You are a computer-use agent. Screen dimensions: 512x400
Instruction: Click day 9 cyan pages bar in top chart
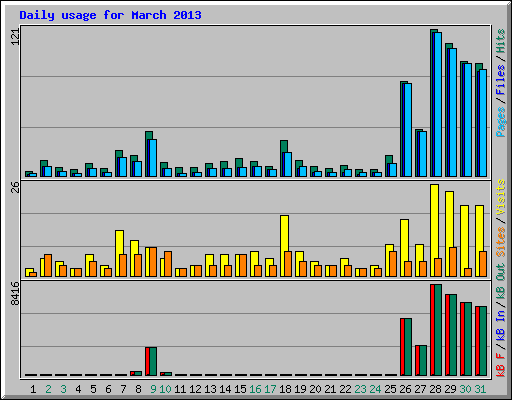click(153, 158)
